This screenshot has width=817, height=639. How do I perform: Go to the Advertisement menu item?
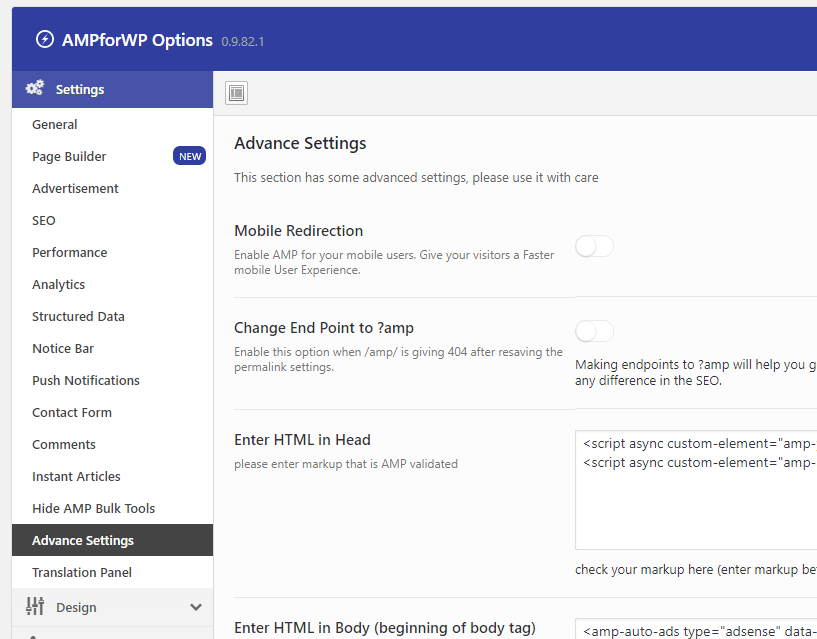tap(75, 188)
